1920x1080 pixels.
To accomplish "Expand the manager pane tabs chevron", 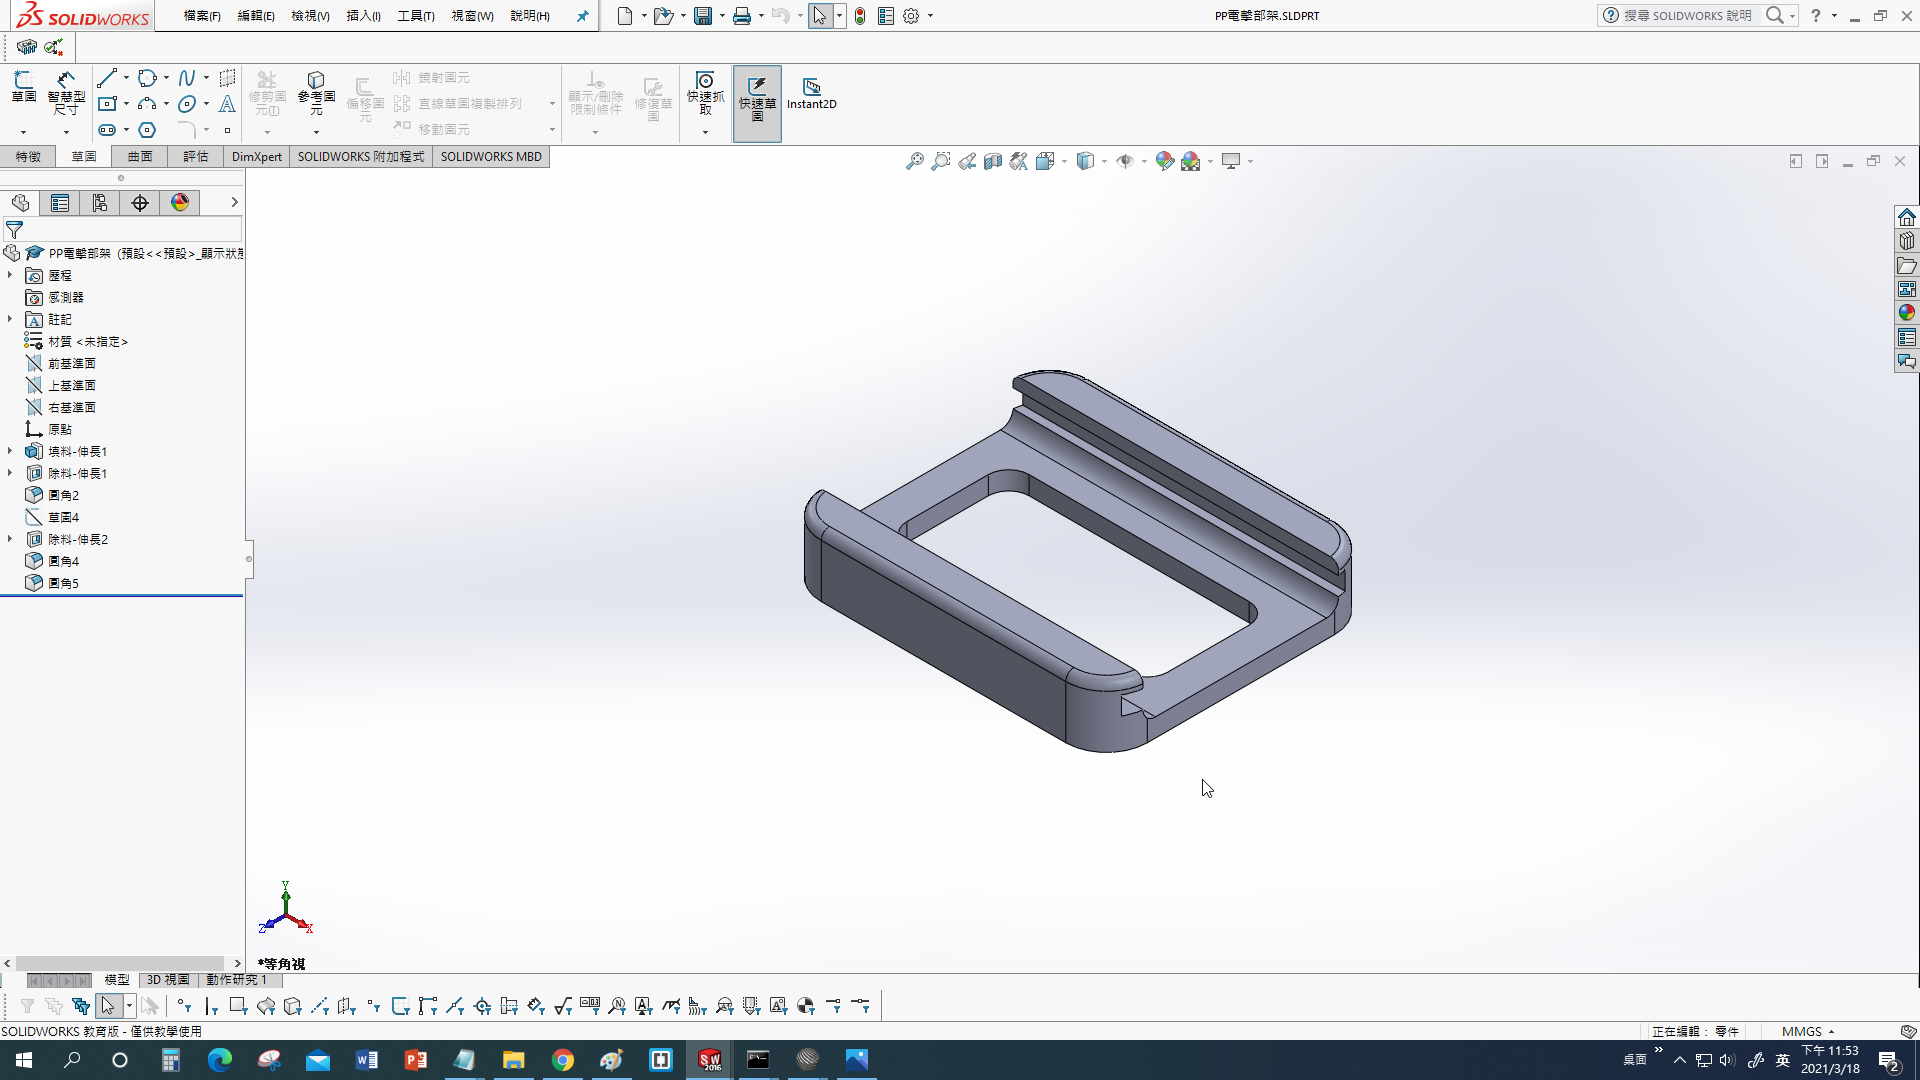I will pyautogui.click(x=234, y=202).
